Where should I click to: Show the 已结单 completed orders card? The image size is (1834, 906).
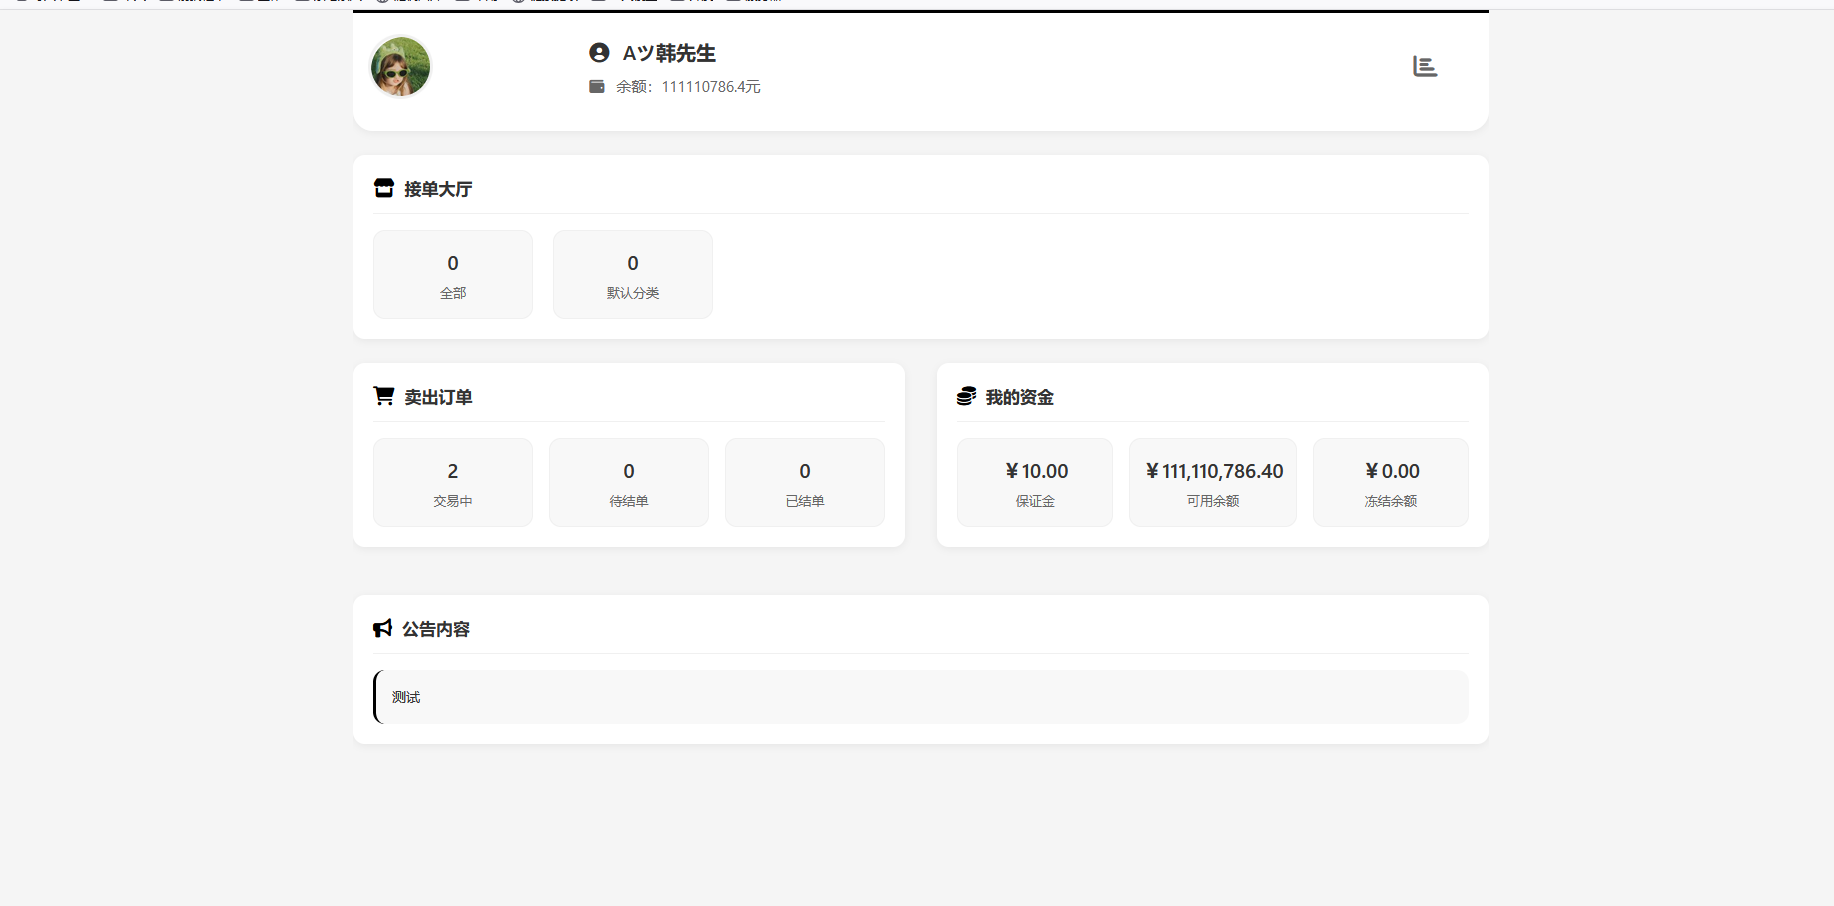pos(805,483)
